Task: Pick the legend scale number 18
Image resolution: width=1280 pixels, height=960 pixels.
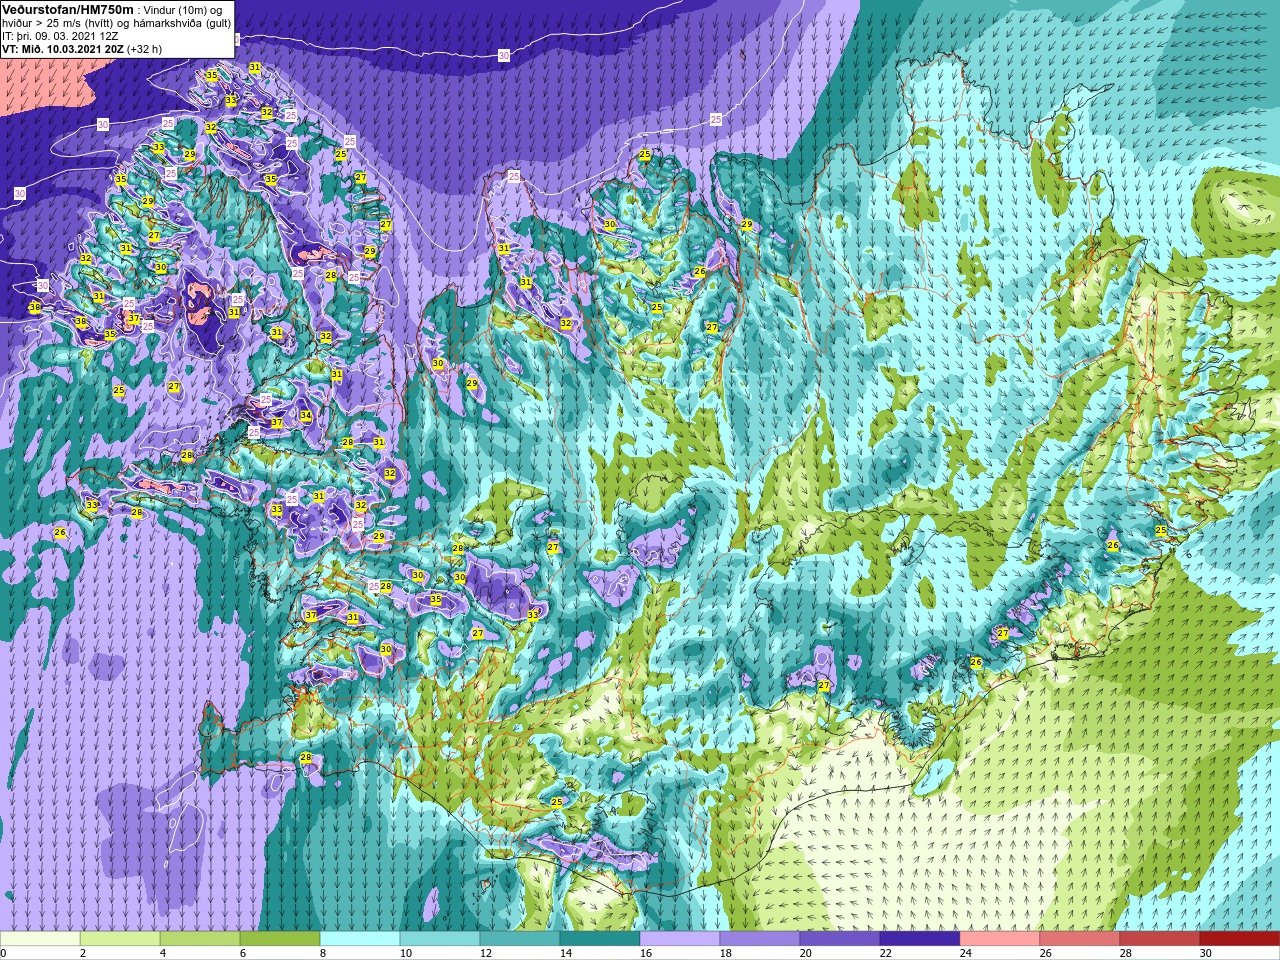Action: (726, 953)
